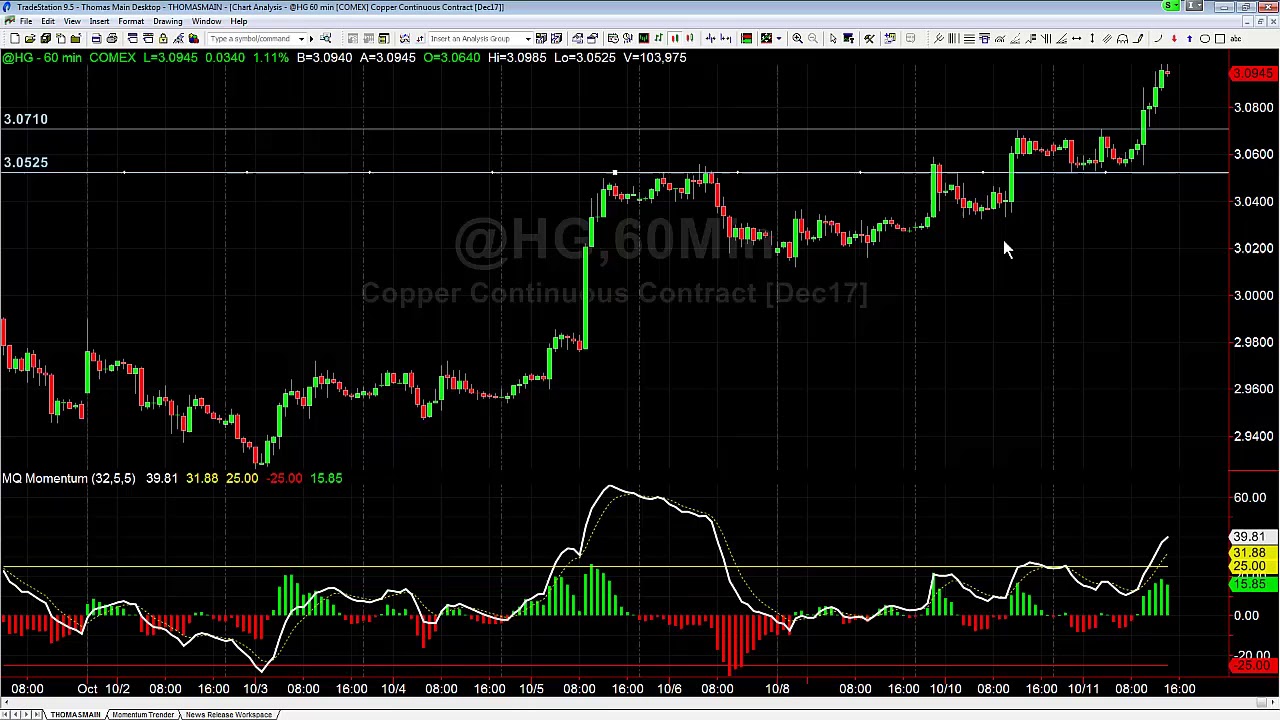Image resolution: width=1280 pixels, height=720 pixels.
Task: Click the @HG - 60 min symbol label
Action: click(x=42, y=58)
